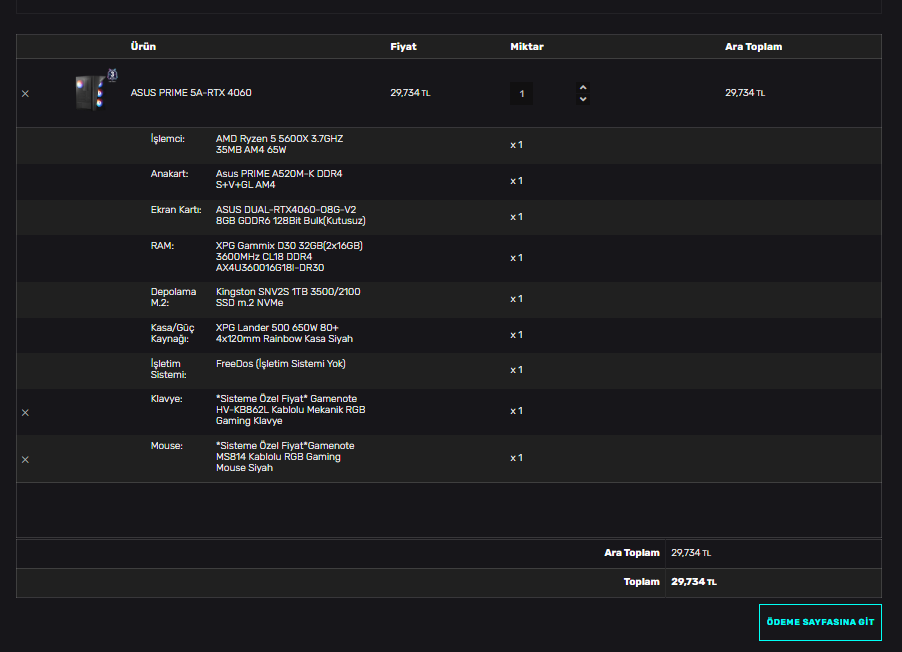The width and height of the screenshot is (902, 652).
Task: Click the İşletim Sistemi label
Action: click(x=169, y=369)
